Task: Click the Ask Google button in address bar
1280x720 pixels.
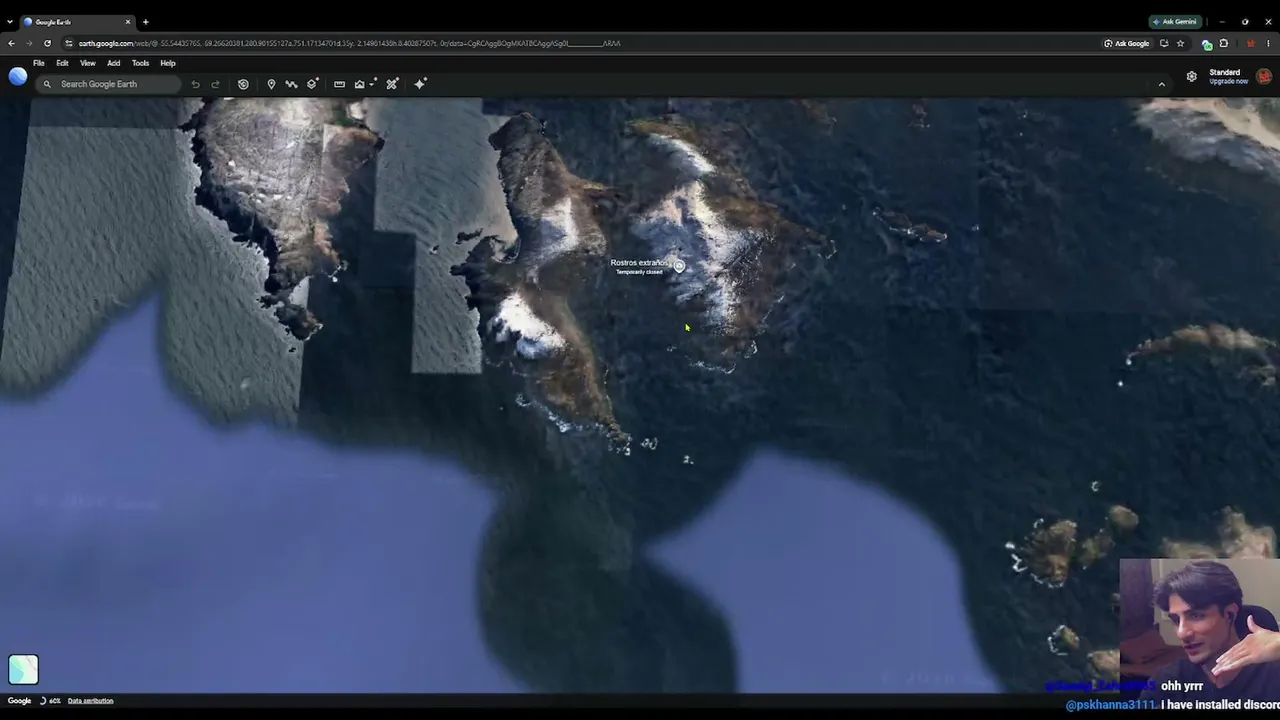Action: tap(1127, 43)
